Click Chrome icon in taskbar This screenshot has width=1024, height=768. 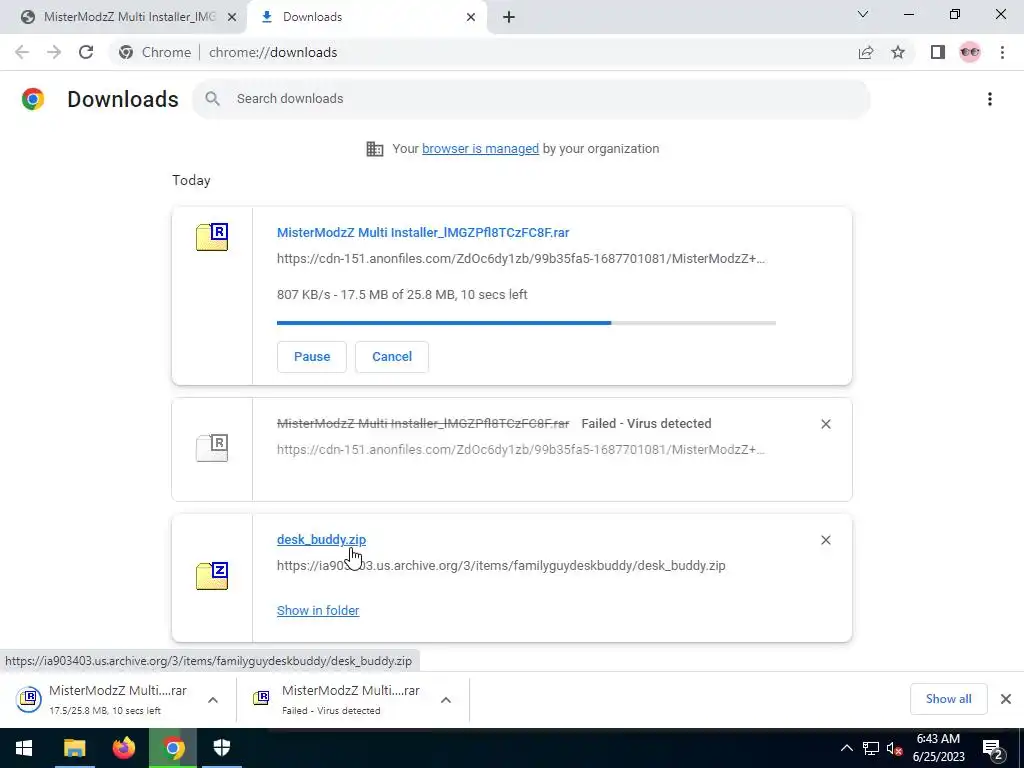coord(173,748)
